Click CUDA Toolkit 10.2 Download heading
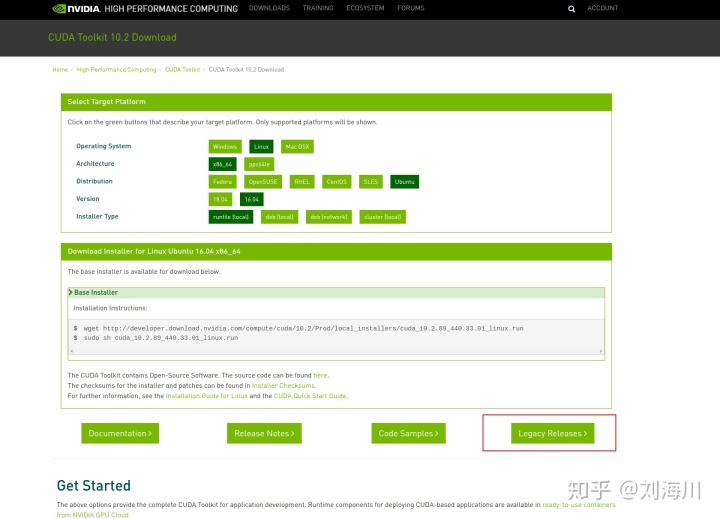 (x=112, y=37)
